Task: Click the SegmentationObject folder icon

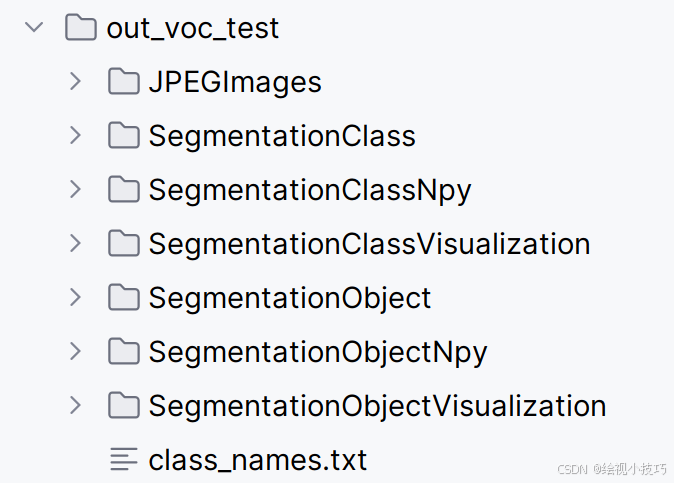Action: (x=123, y=297)
